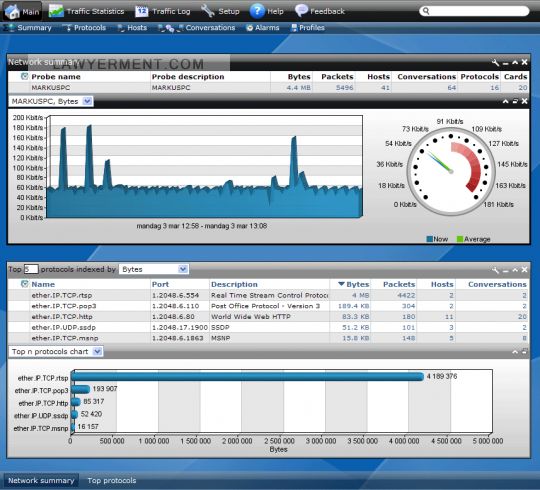Click the Protocols sub-toolbar icon
Viewport: 540px width, 490px height.
tap(68, 28)
